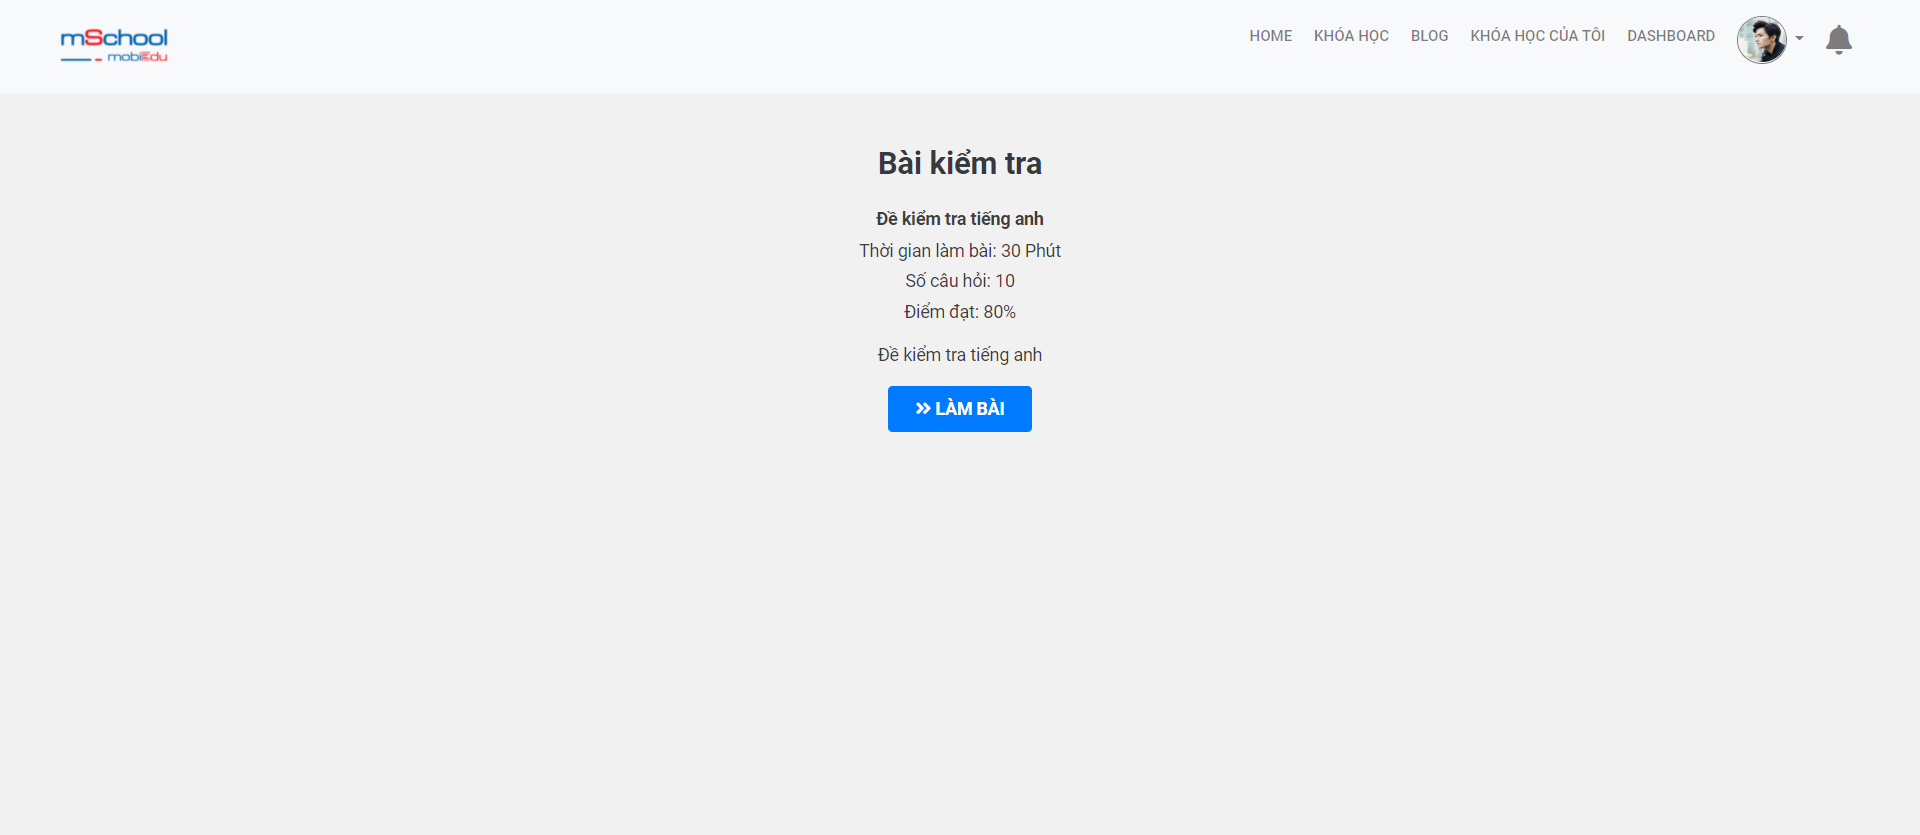The width and height of the screenshot is (1920, 835).
Task: Start the test with LÀM BÀI button
Action: pyautogui.click(x=960, y=409)
